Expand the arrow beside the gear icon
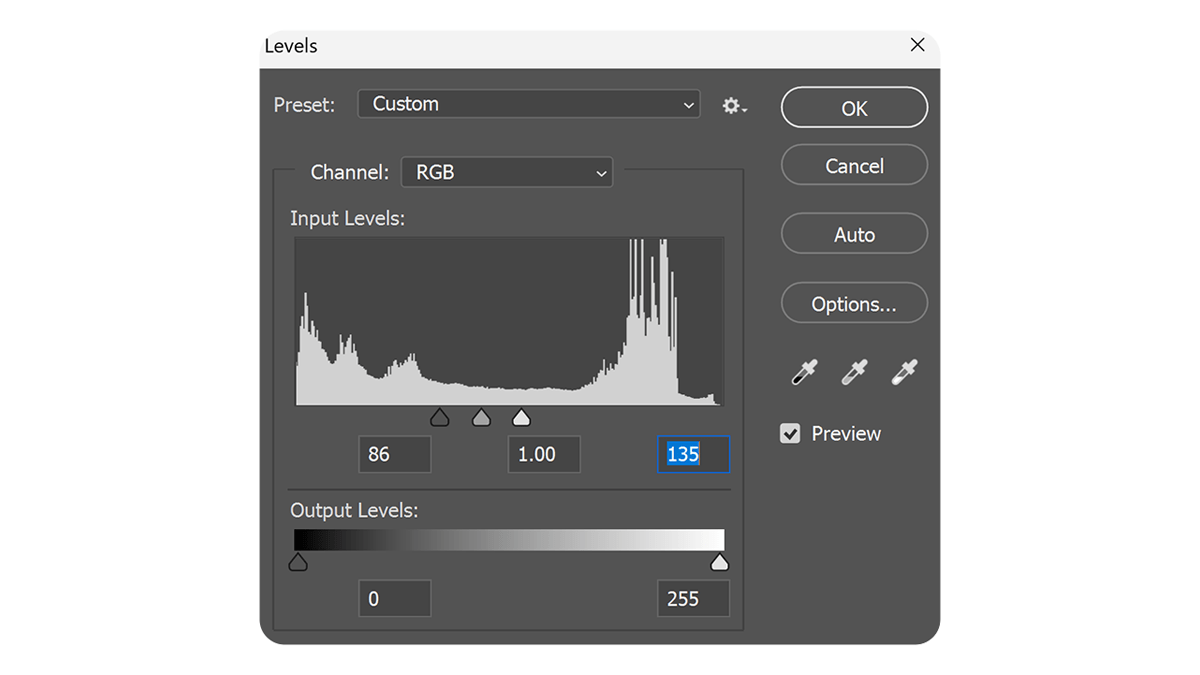The height and width of the screenshot is (675, 1200). (x=742, y=110)
